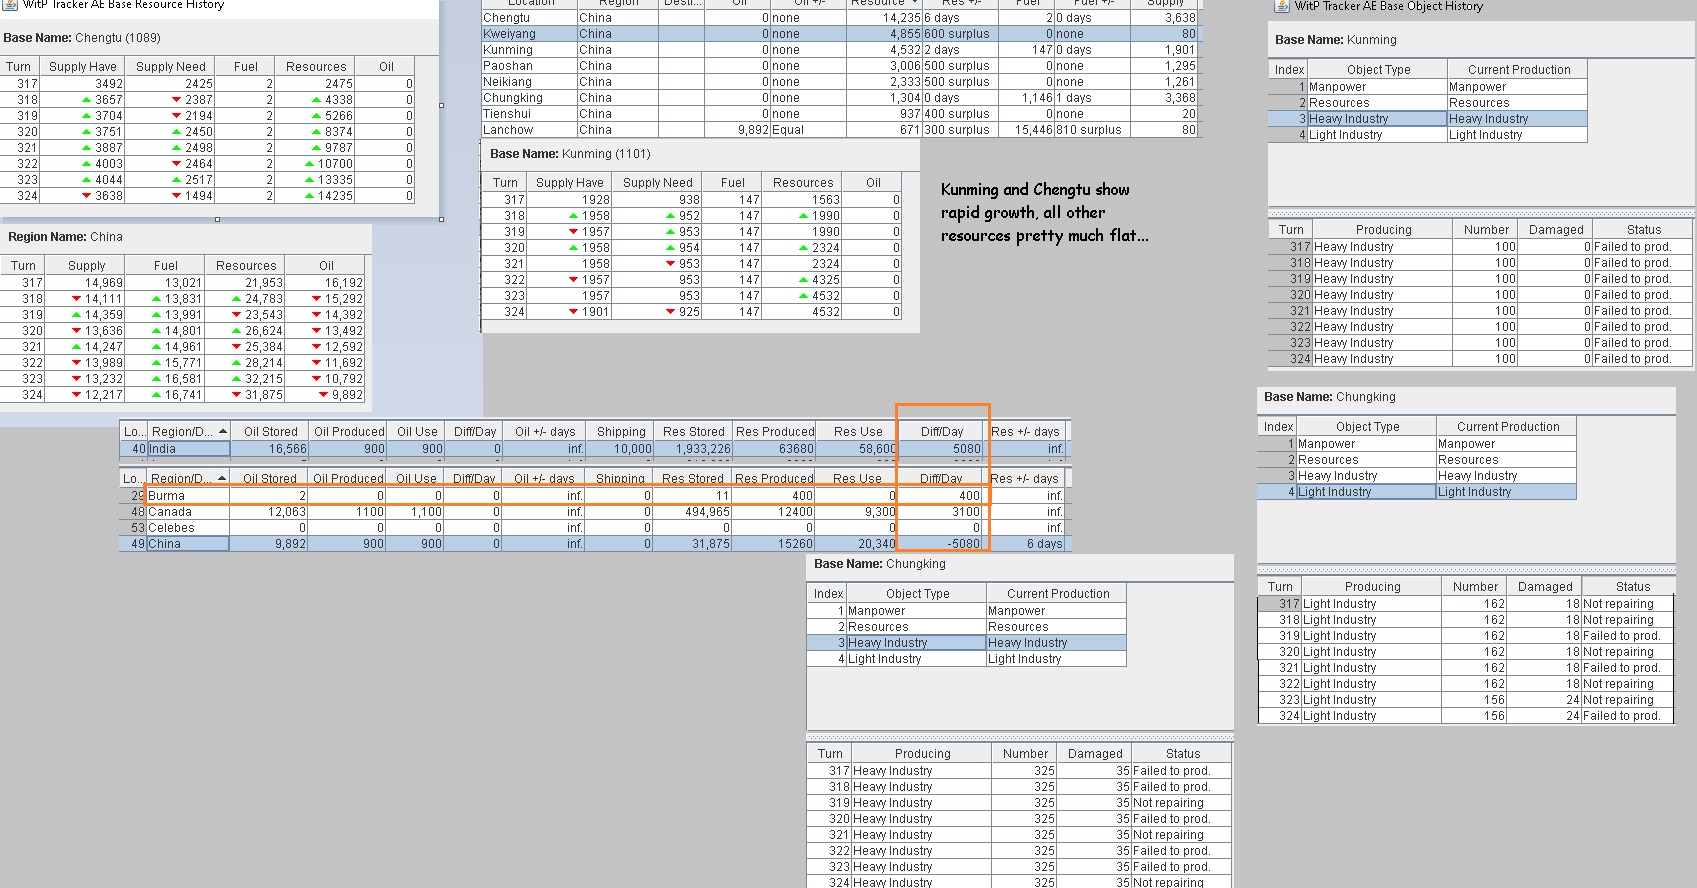Click Object Type header in Kunming object window
Image resolution: width=1697 pixels, height=888 pixels.
1378,70
